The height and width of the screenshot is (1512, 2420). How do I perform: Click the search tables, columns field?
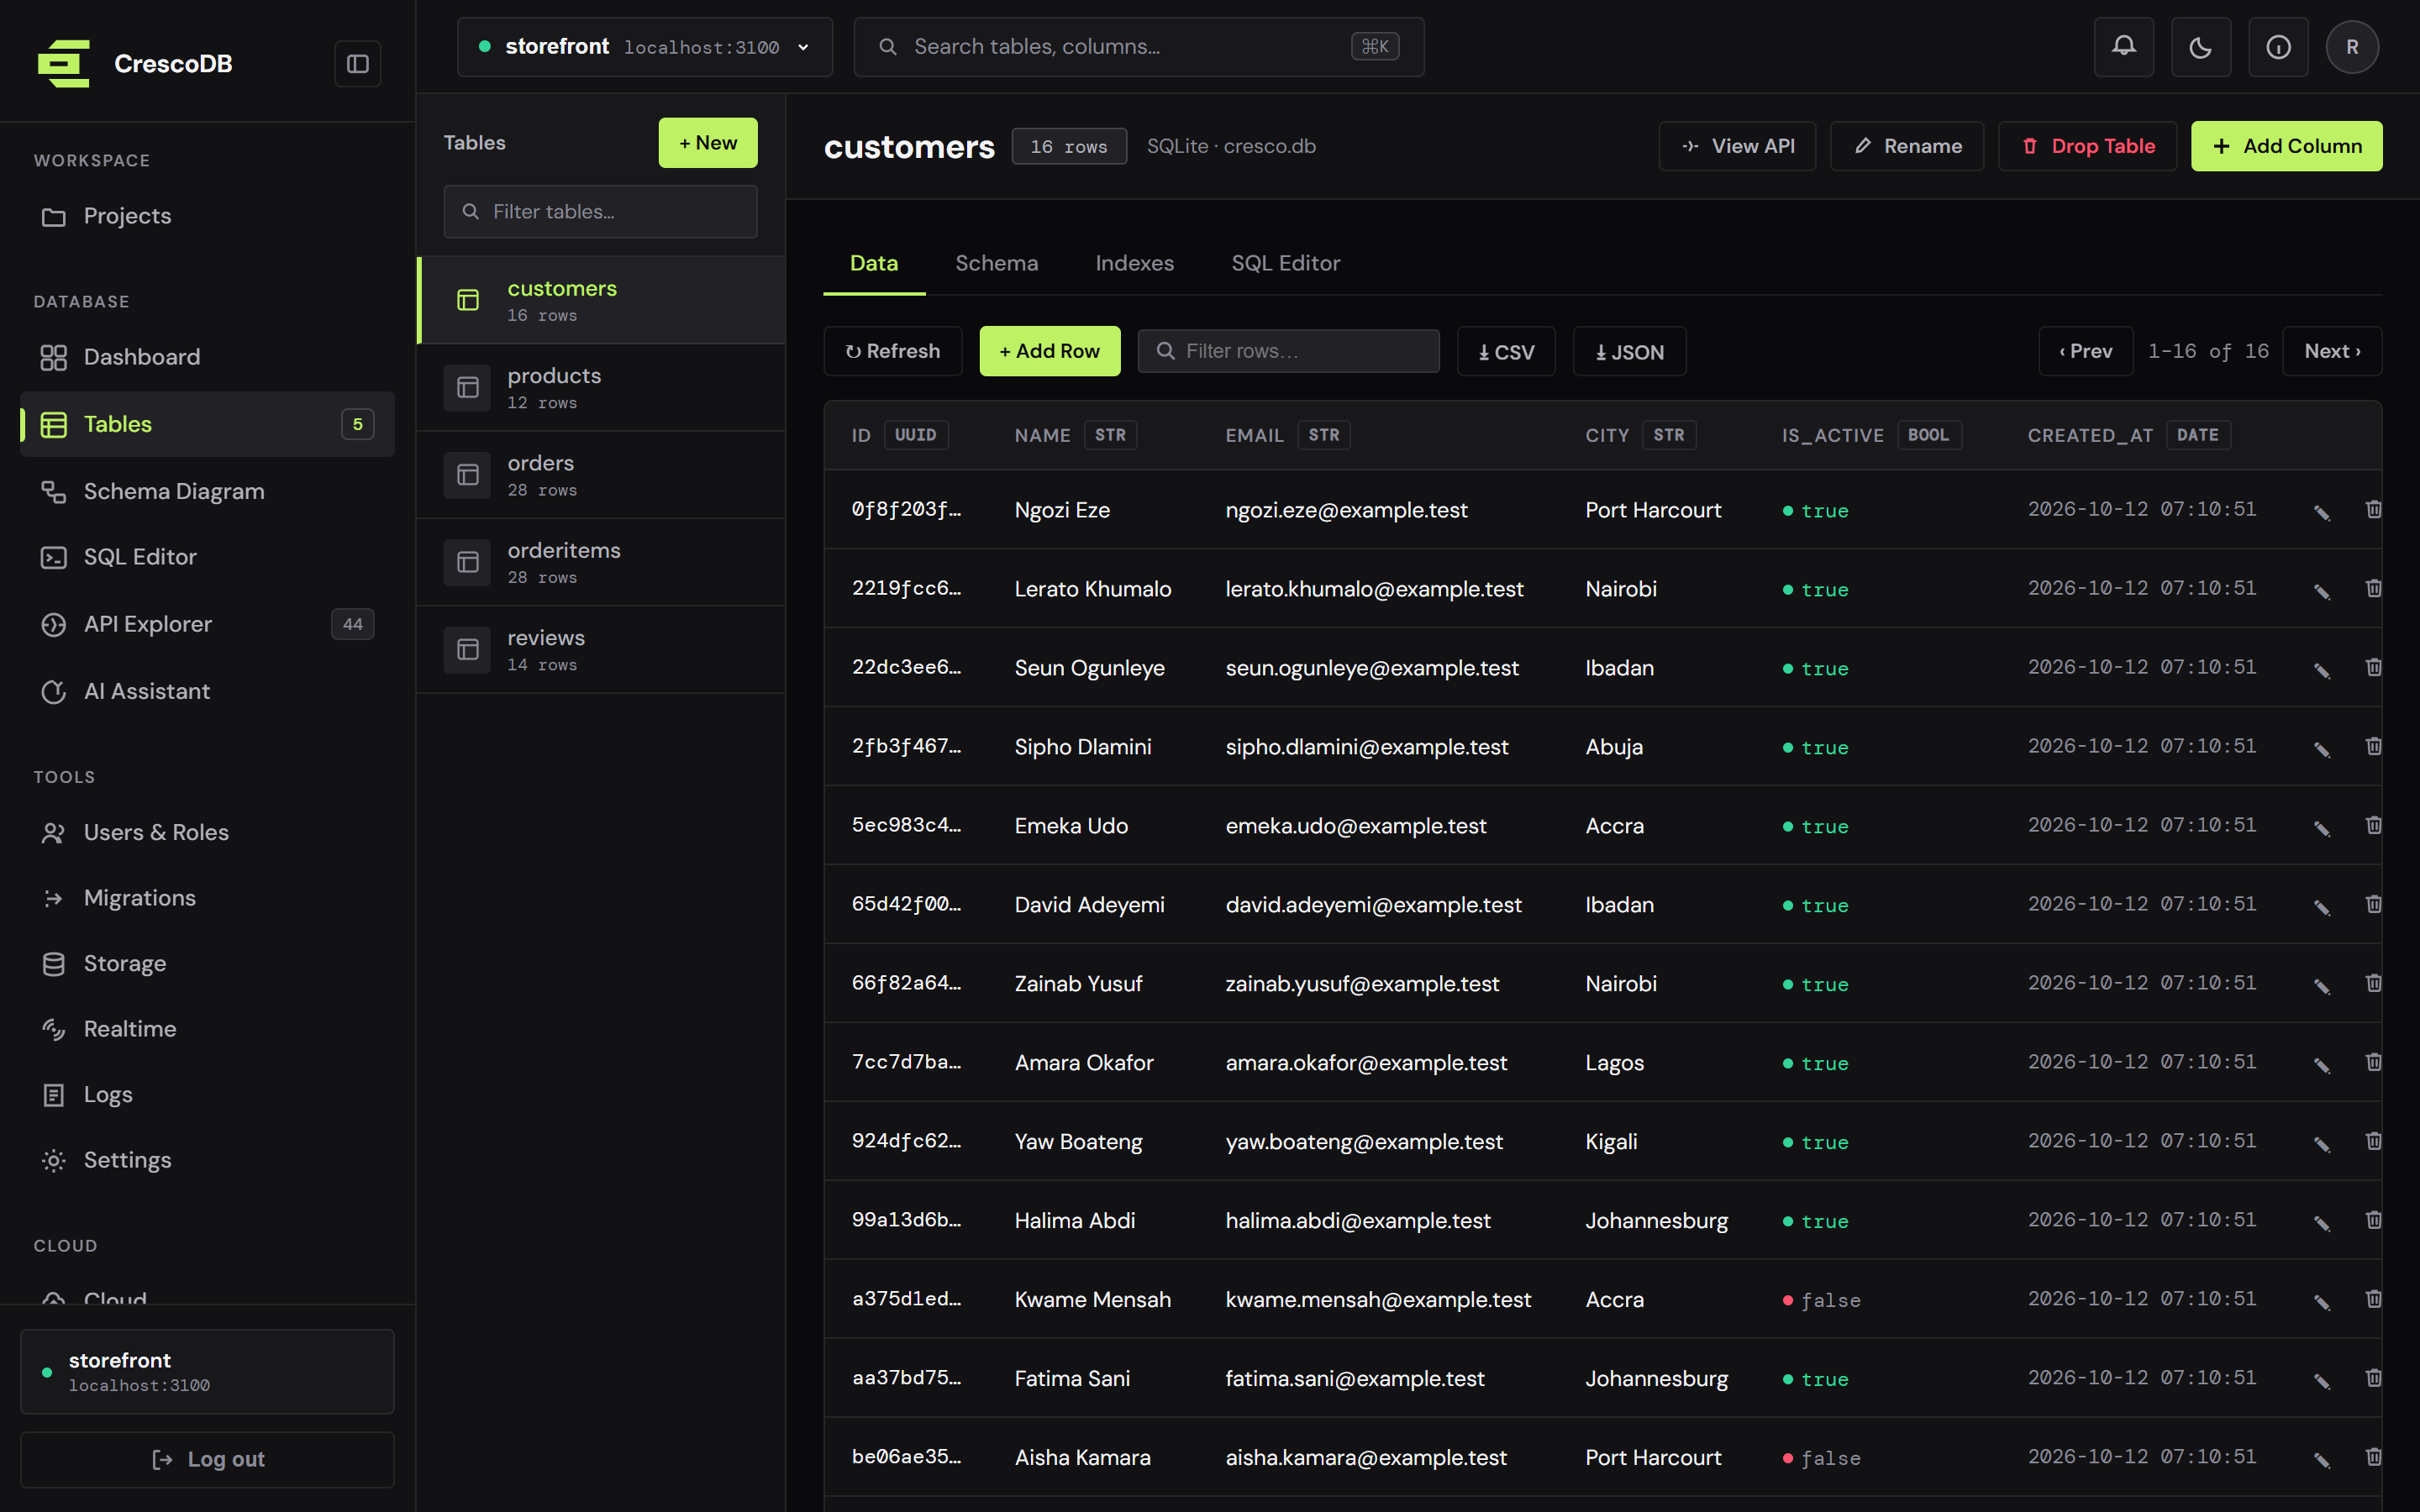tap(1139, 47)
